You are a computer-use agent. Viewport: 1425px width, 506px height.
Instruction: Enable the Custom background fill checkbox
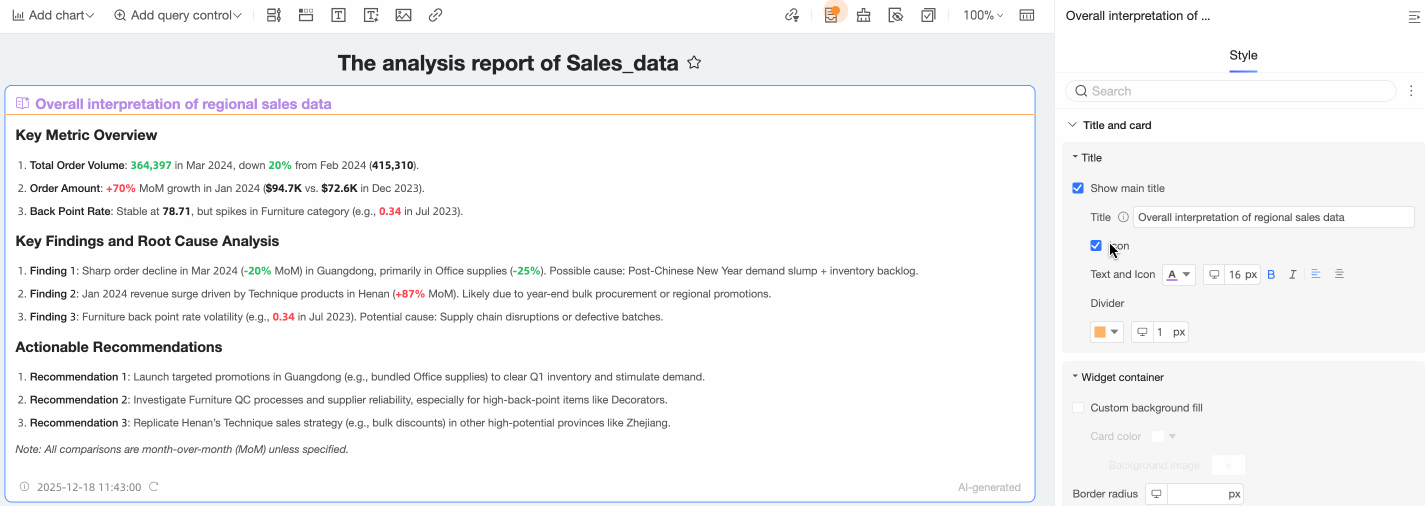click(x=1078, y=408)
